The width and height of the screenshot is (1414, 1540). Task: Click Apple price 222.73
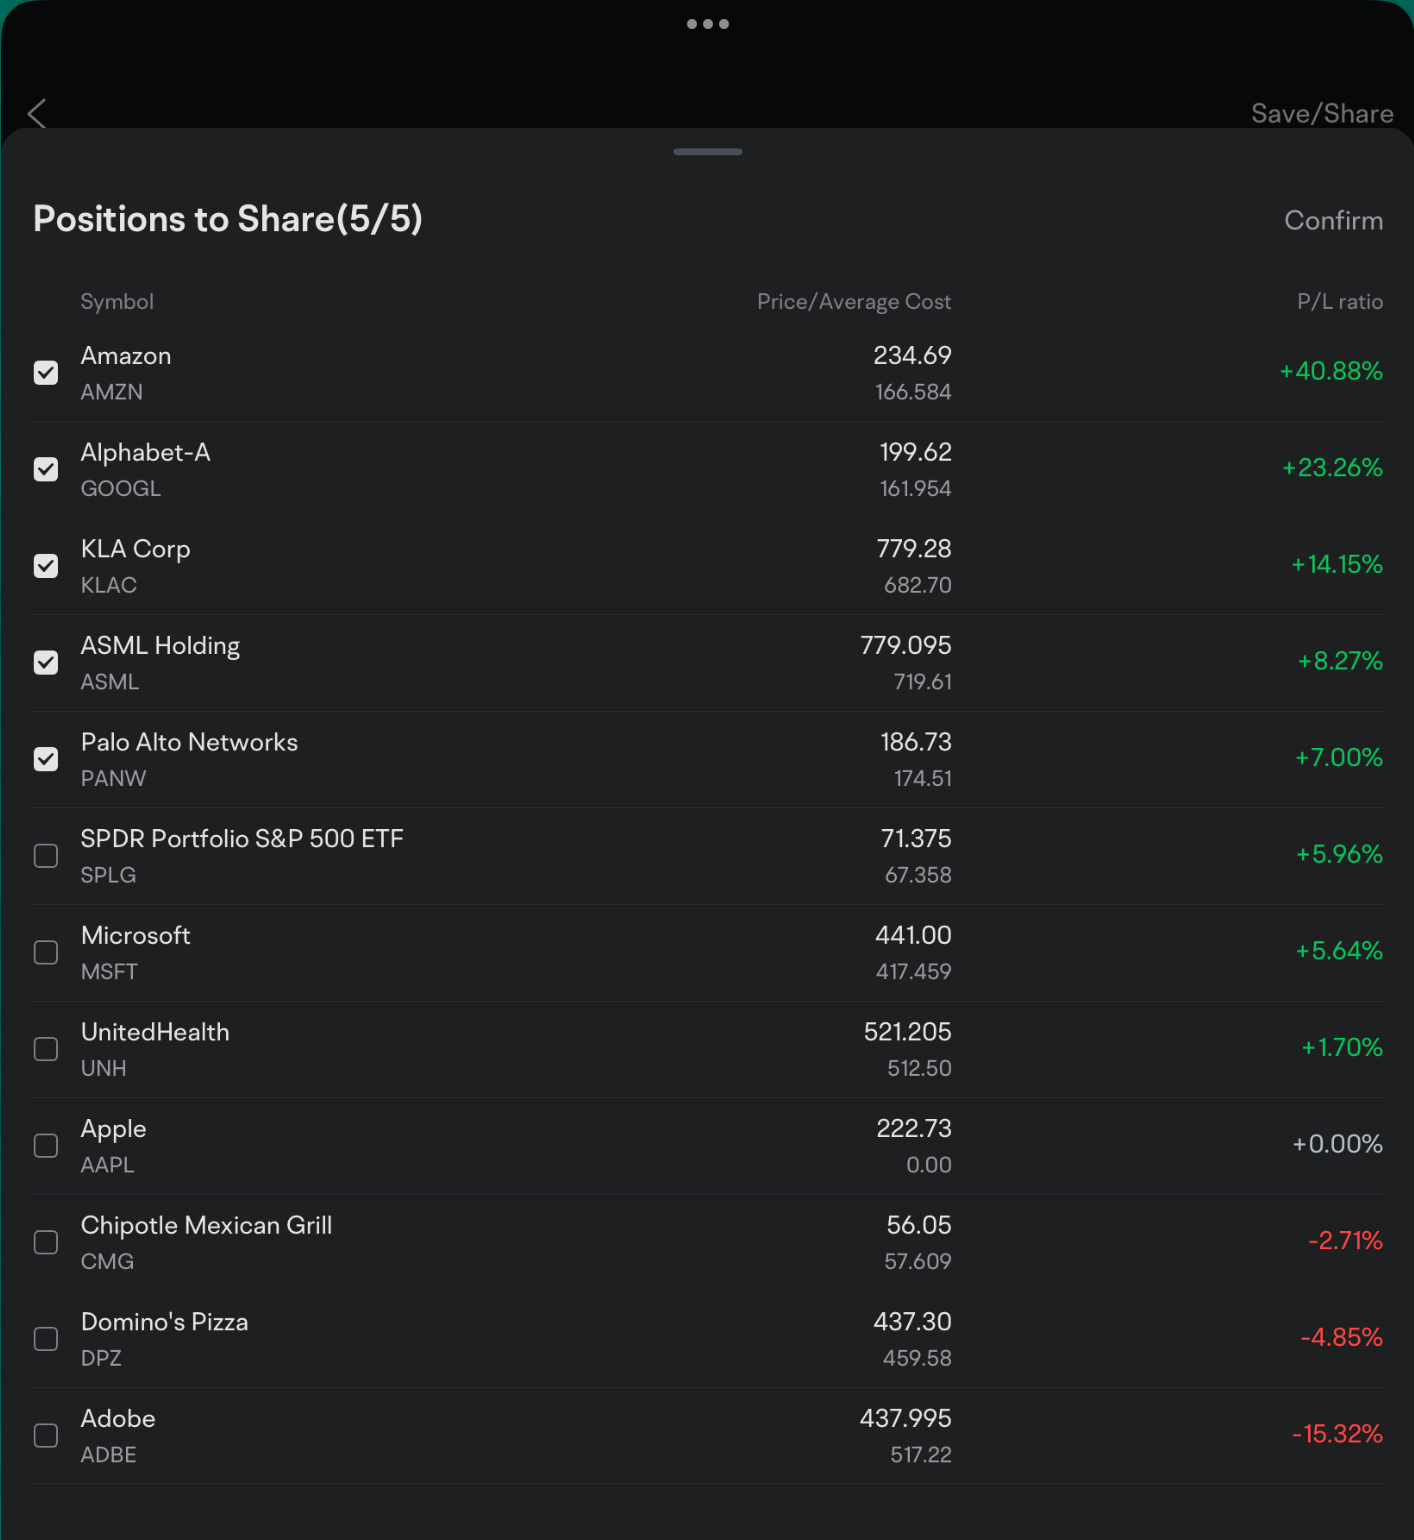(914, 1129)
